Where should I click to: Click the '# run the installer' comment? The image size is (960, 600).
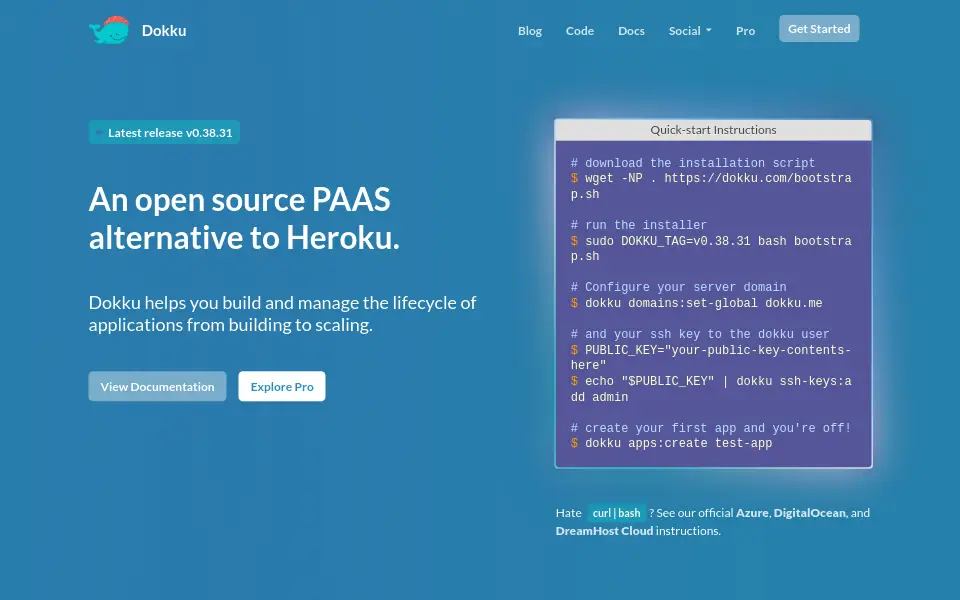tap(639, 225)
